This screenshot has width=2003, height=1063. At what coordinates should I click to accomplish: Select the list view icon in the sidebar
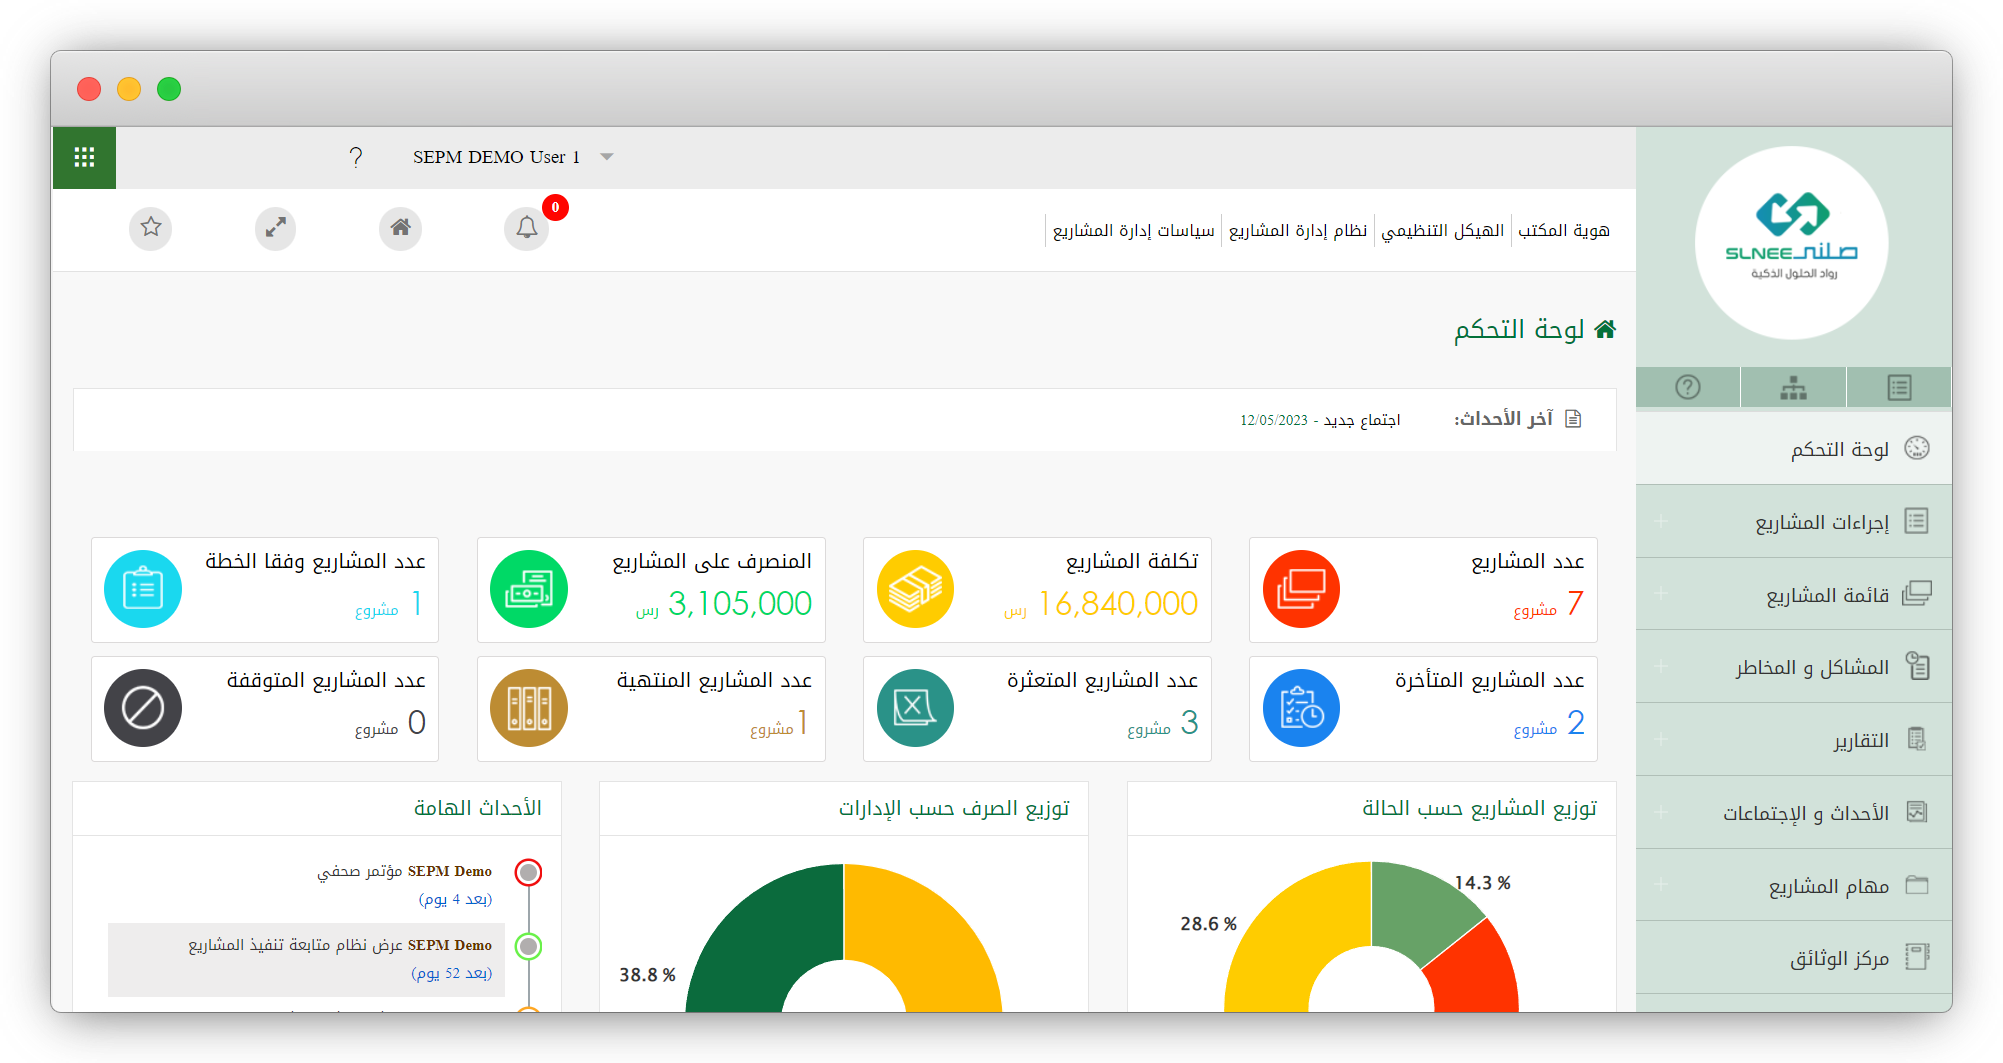tap(1899, 388)
